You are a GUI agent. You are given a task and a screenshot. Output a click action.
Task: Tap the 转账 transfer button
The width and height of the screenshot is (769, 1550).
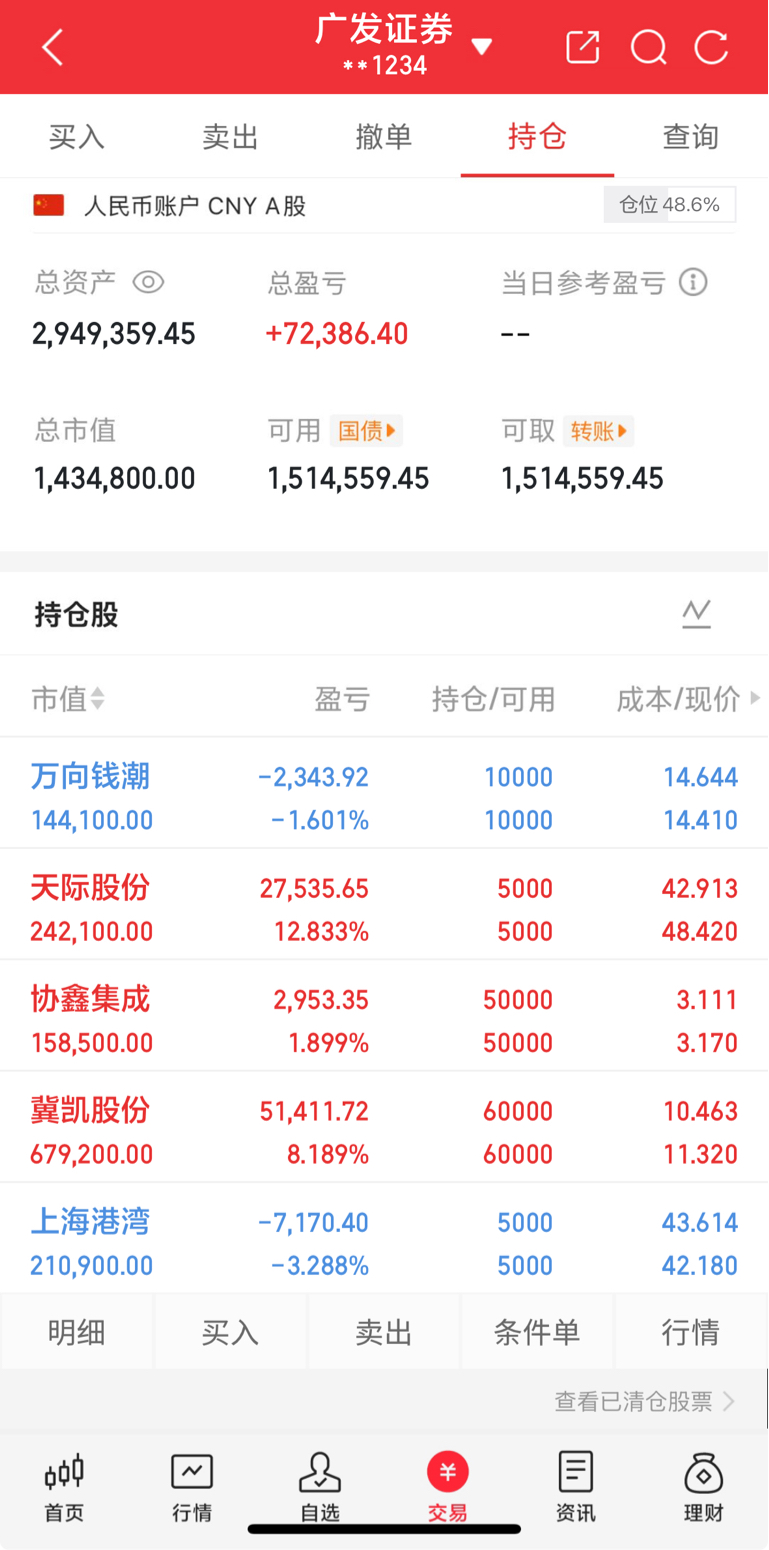click(598, 431)
